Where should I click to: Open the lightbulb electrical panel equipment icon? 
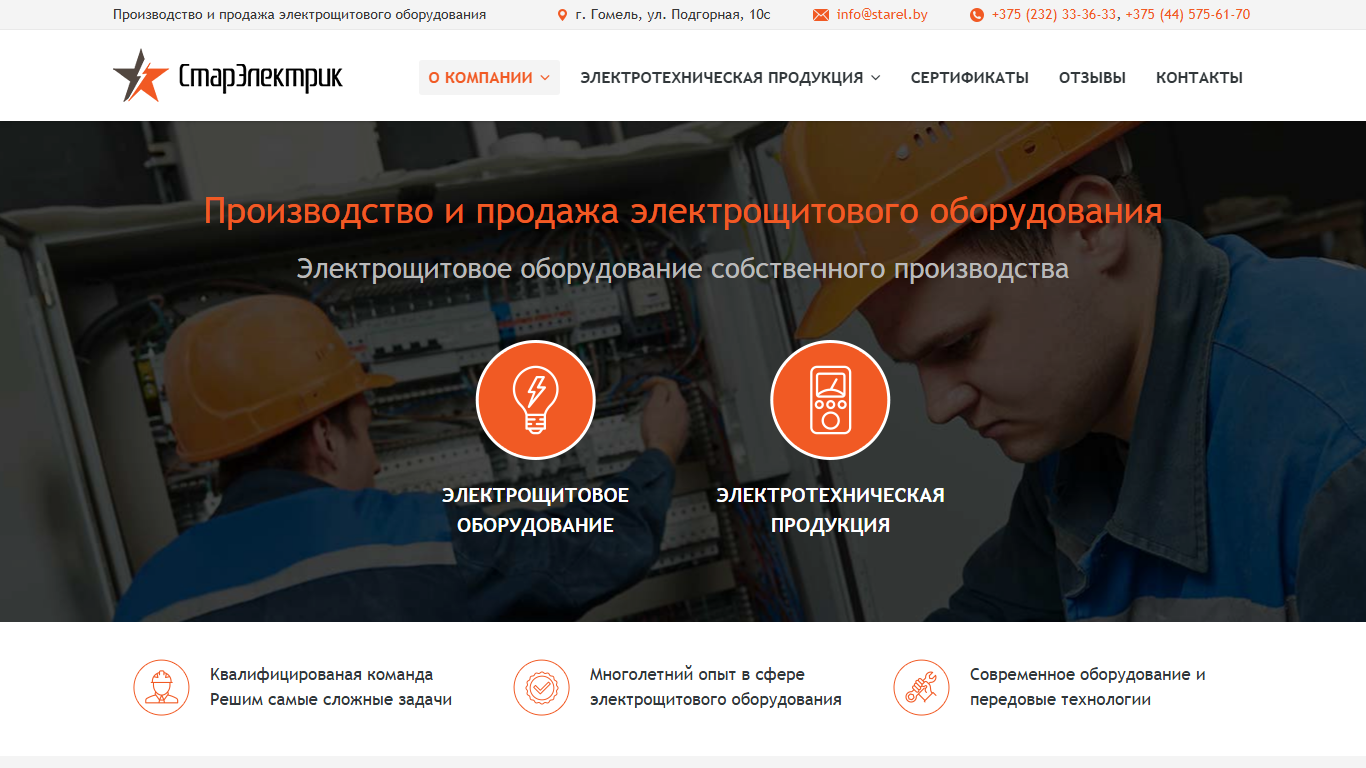(x=535, y=399)
